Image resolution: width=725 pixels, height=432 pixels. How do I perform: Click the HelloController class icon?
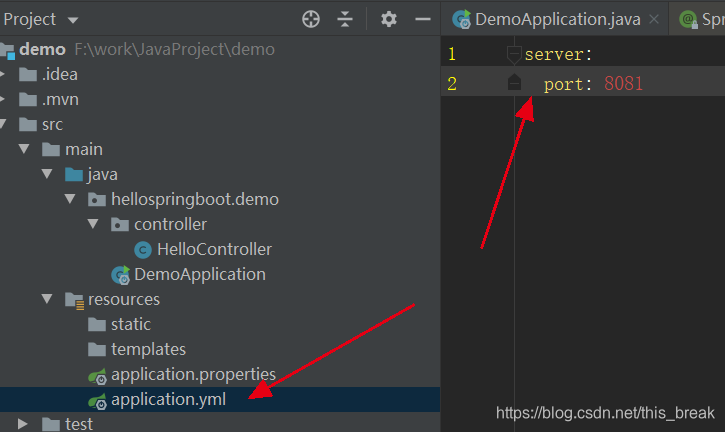pos(143,250)
